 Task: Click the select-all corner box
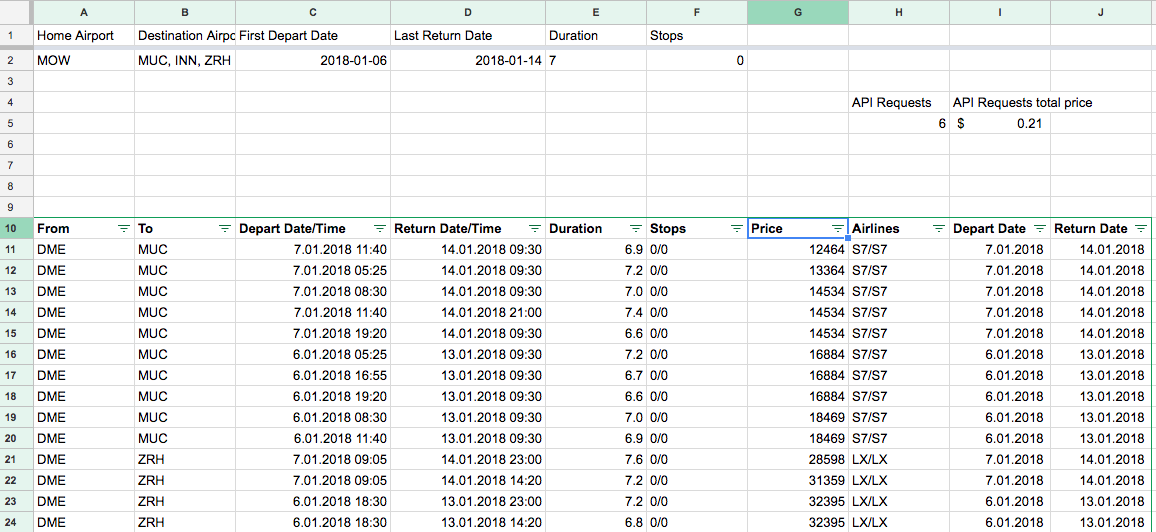click(x=16, y=12)
